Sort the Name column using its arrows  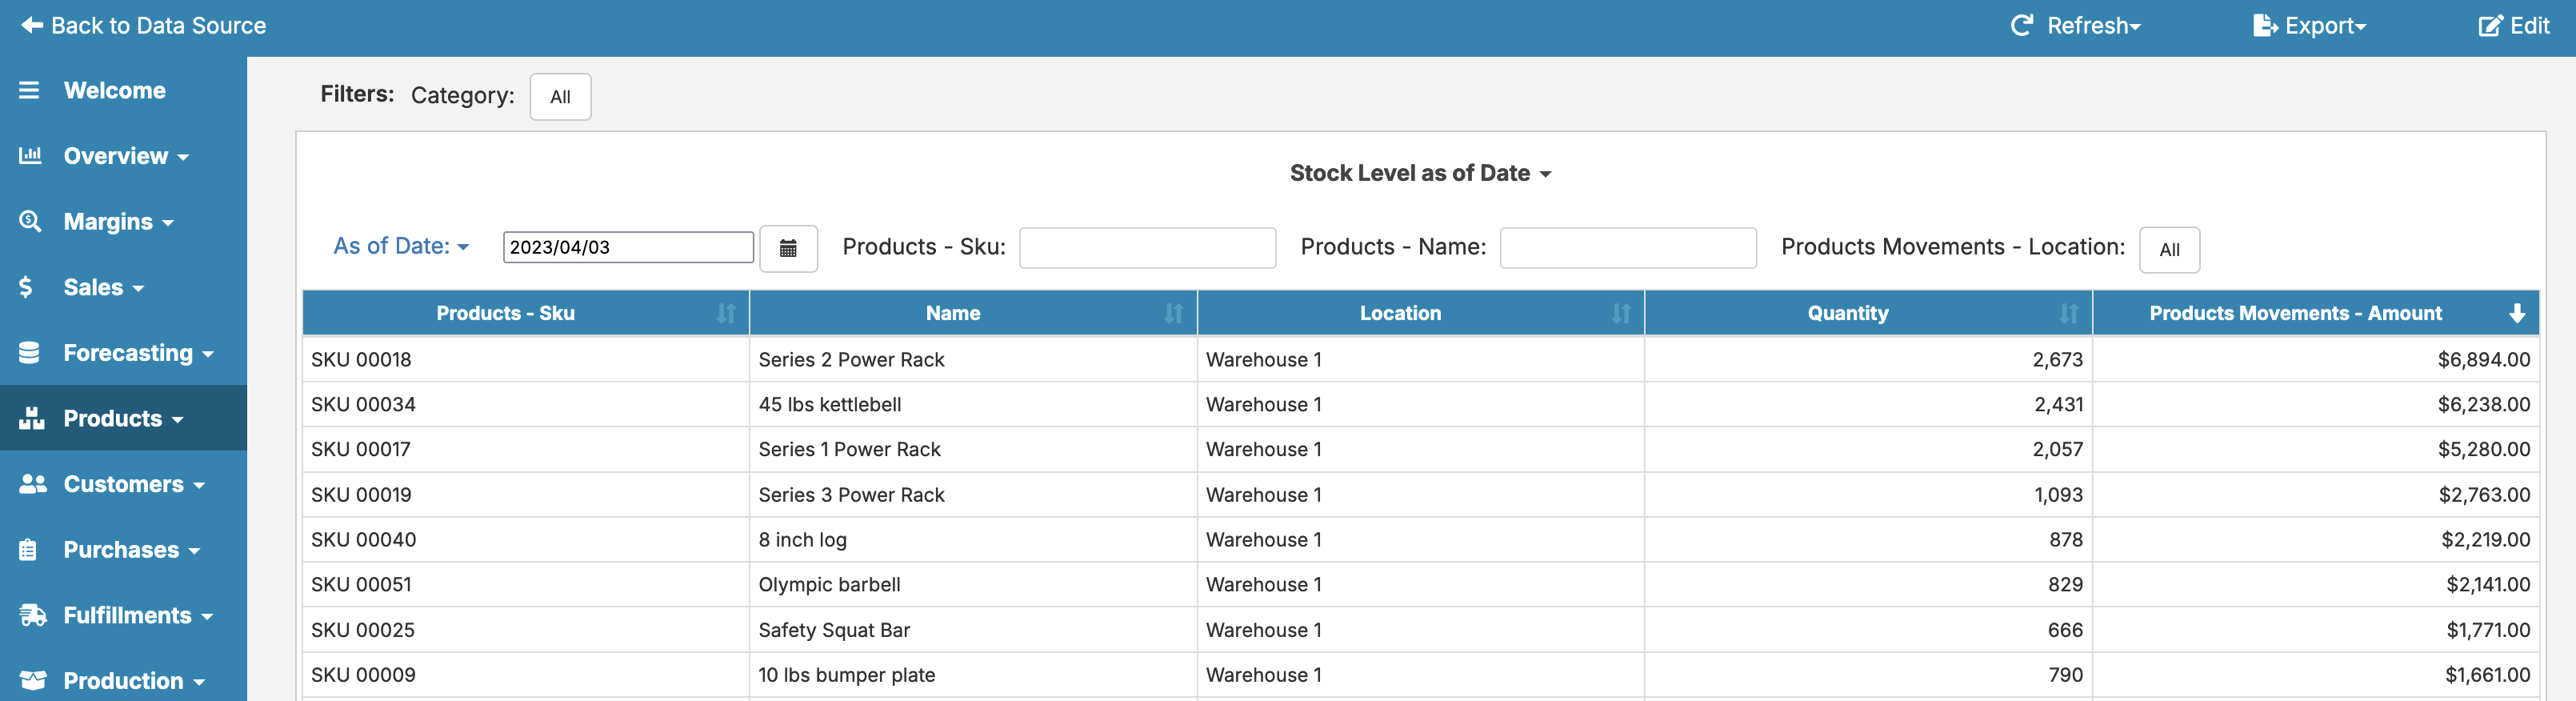[x=1173, y=314]
